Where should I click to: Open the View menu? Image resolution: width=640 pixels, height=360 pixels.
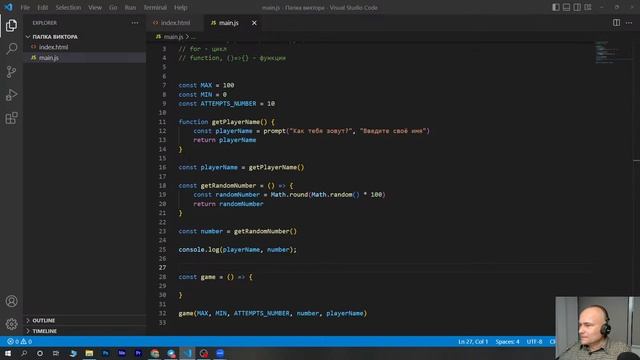[x=95, y=7]
